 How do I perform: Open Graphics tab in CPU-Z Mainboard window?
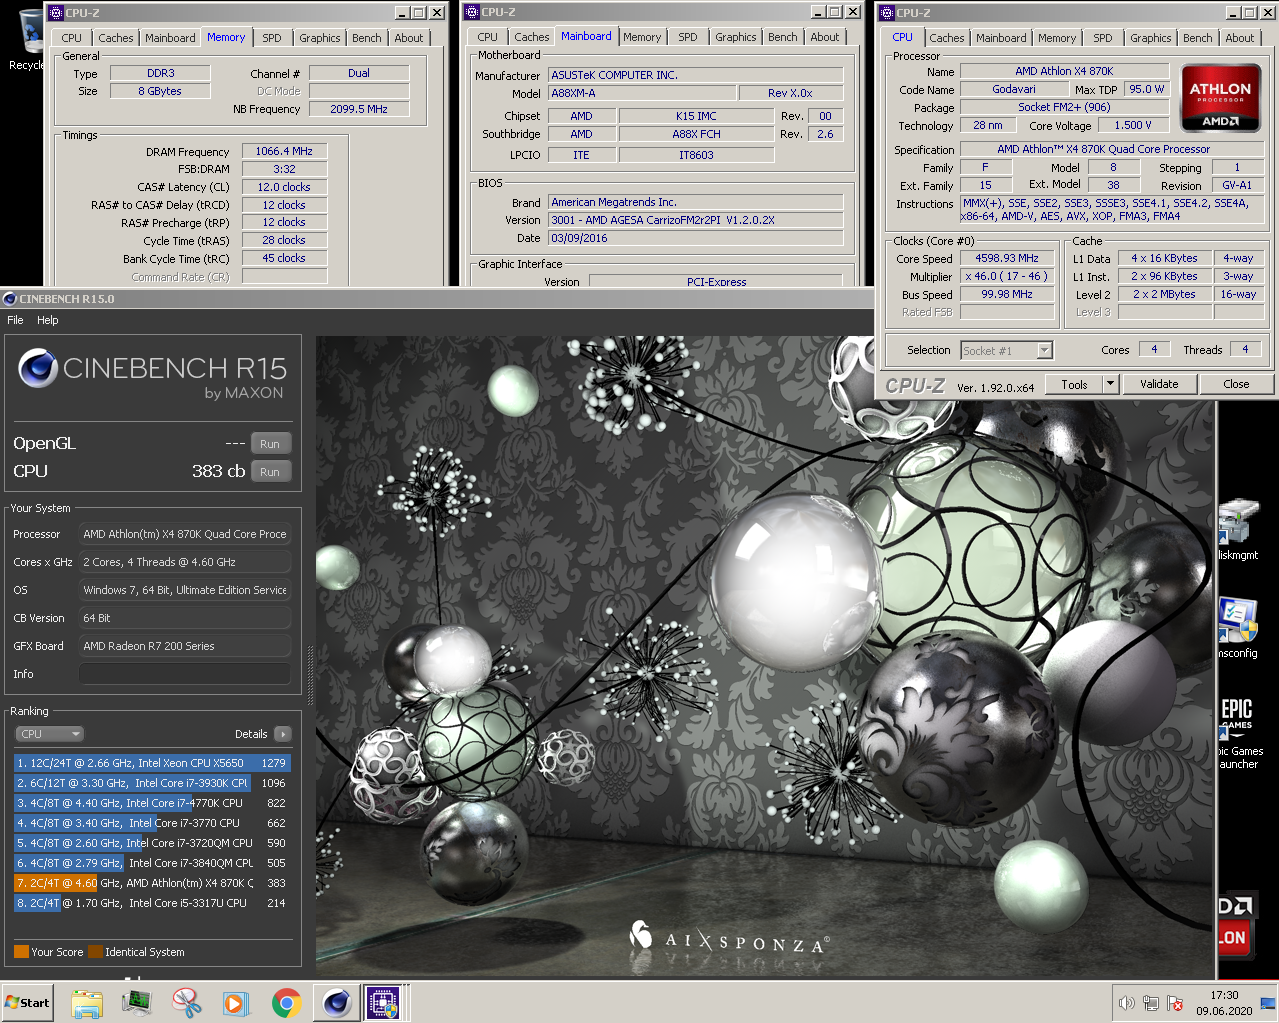pos(735,37)
